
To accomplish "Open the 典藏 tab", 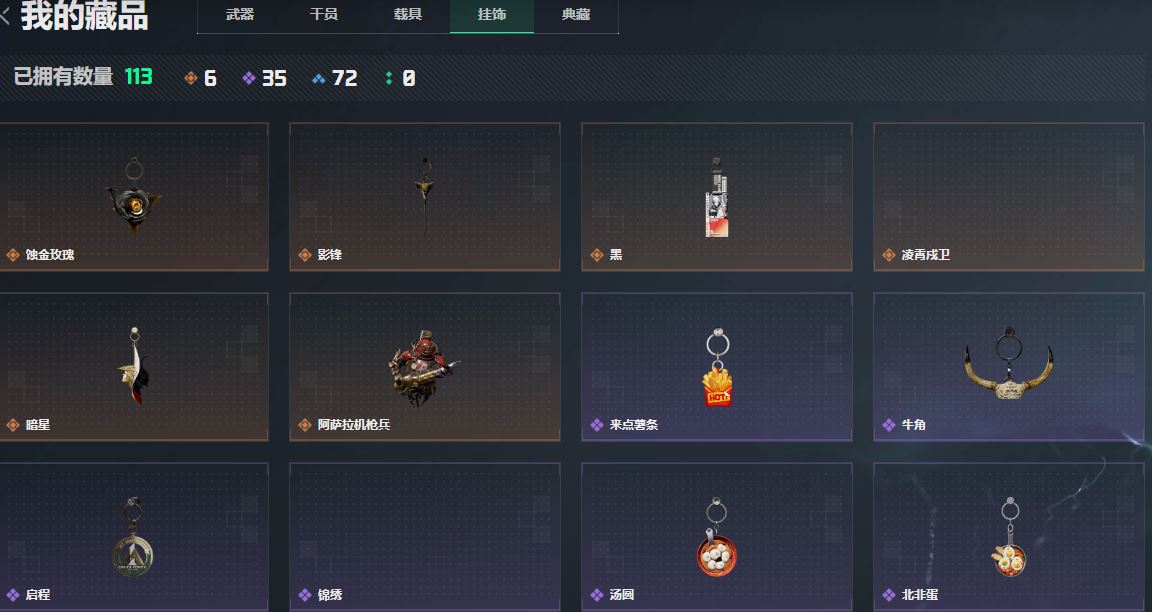I will [x=576, y=15].
